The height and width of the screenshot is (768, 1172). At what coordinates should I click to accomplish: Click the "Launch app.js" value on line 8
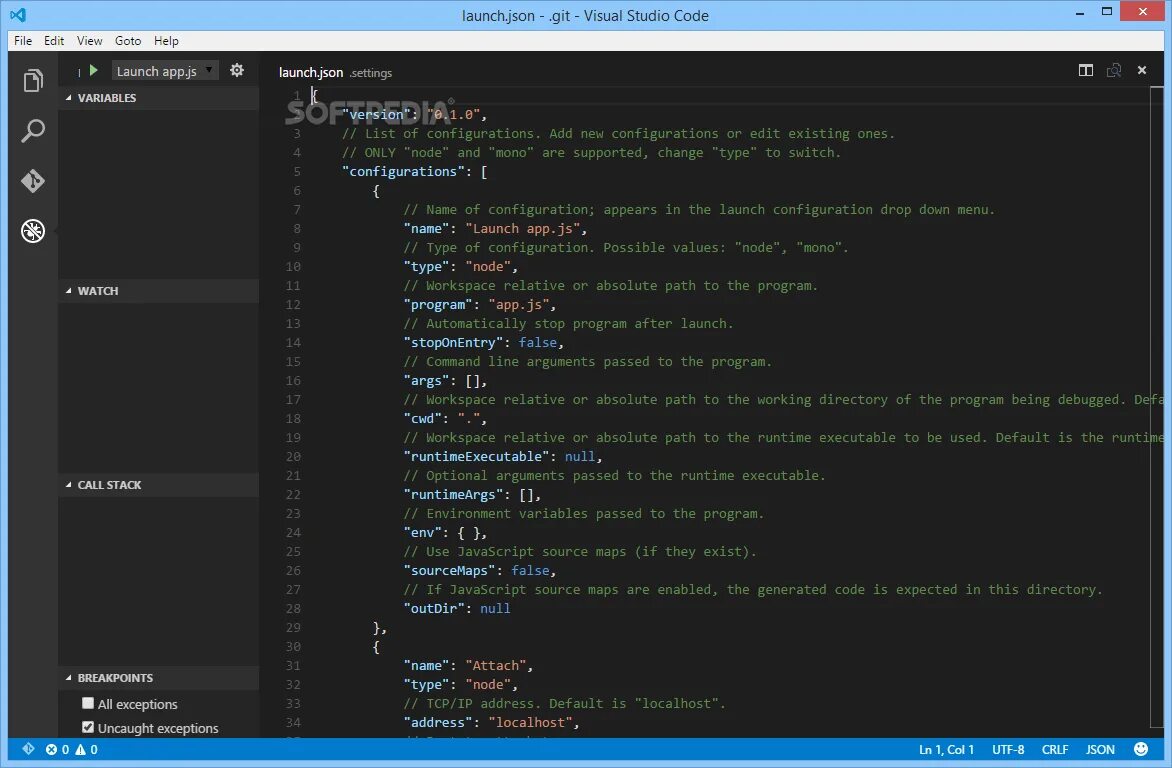pos(522,228)
